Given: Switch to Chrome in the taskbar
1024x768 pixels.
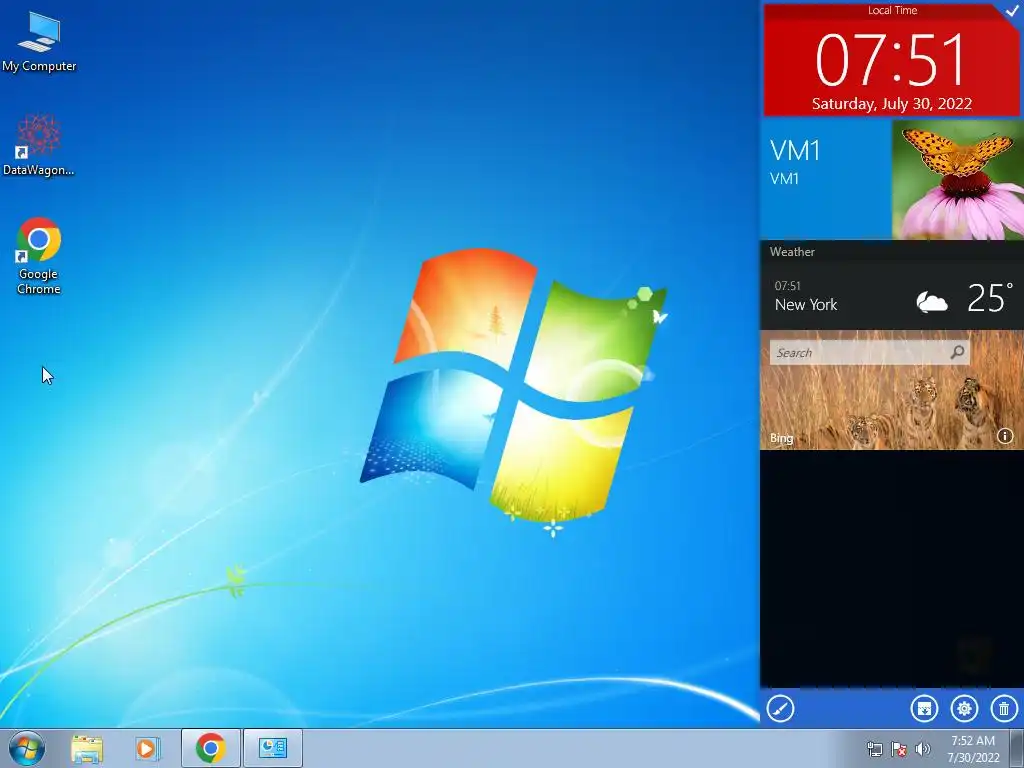Looking at the screenshot, I should coord(210,748).
